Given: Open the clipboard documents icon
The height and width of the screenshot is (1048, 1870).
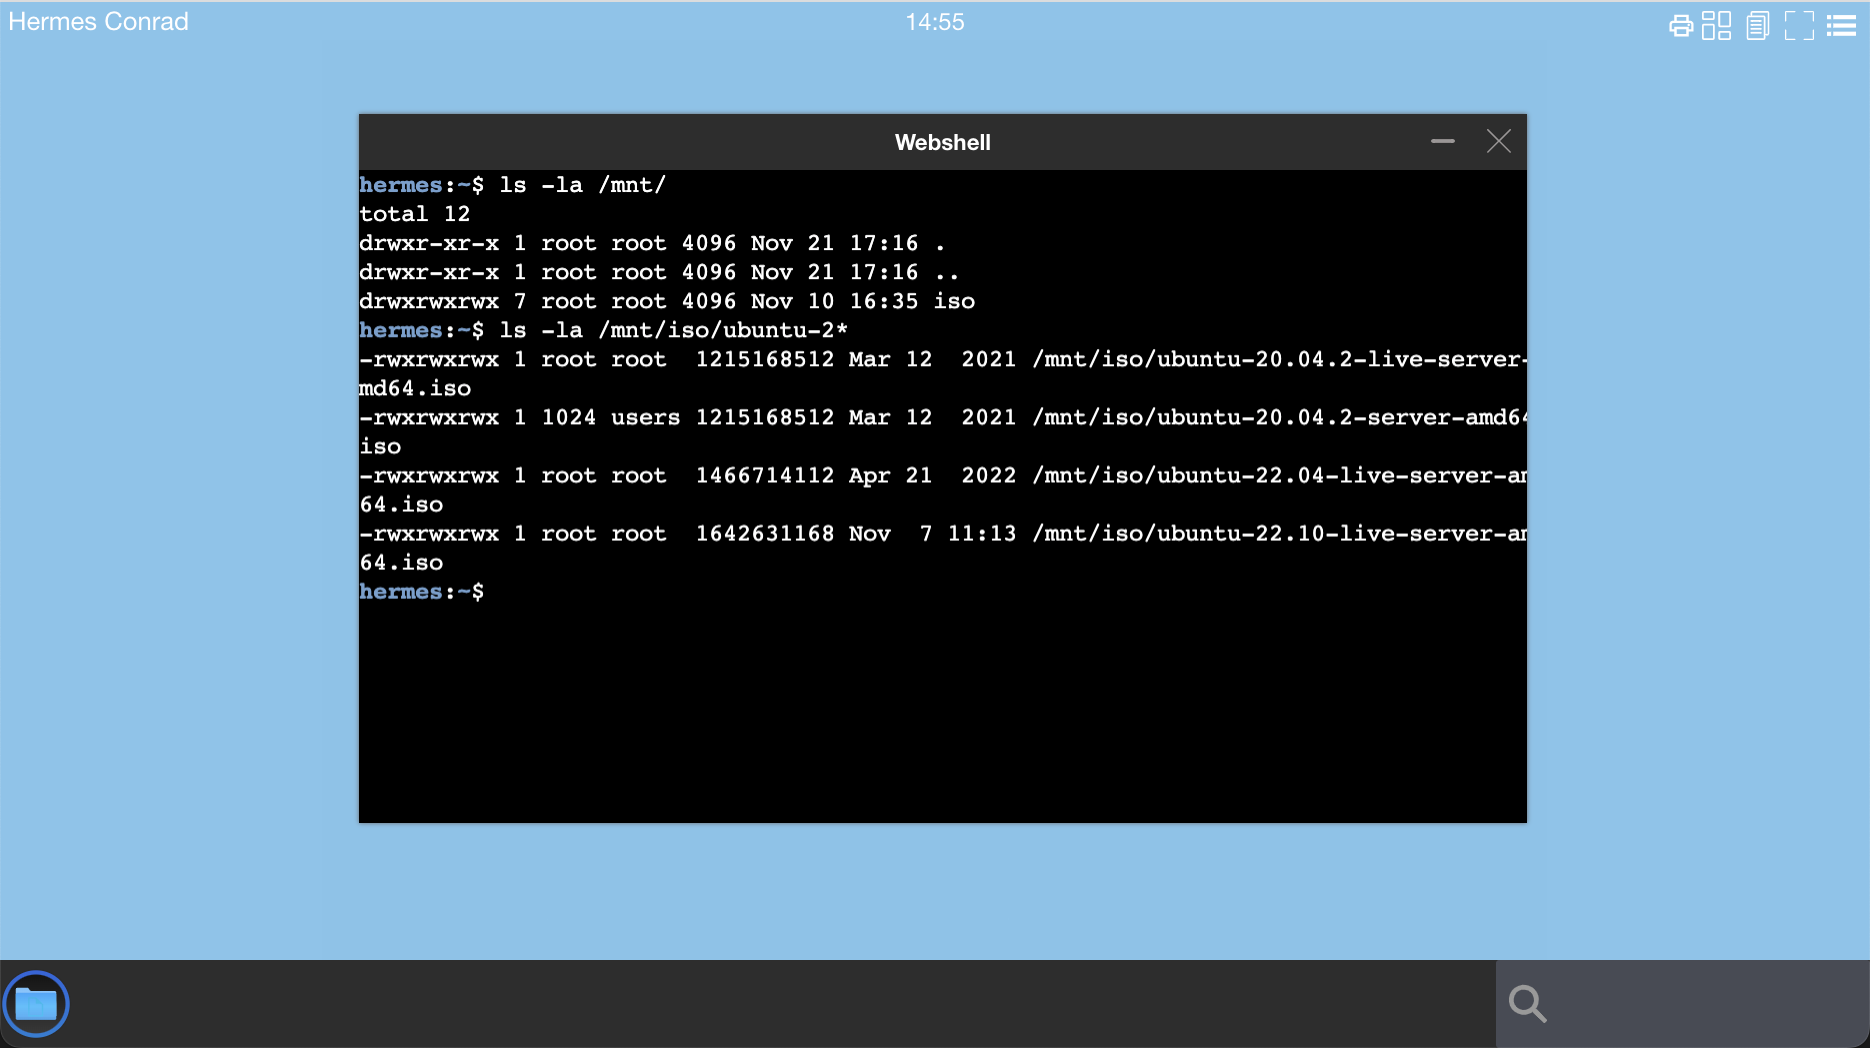Looking at the screenshot, I should click(1757, 26).
